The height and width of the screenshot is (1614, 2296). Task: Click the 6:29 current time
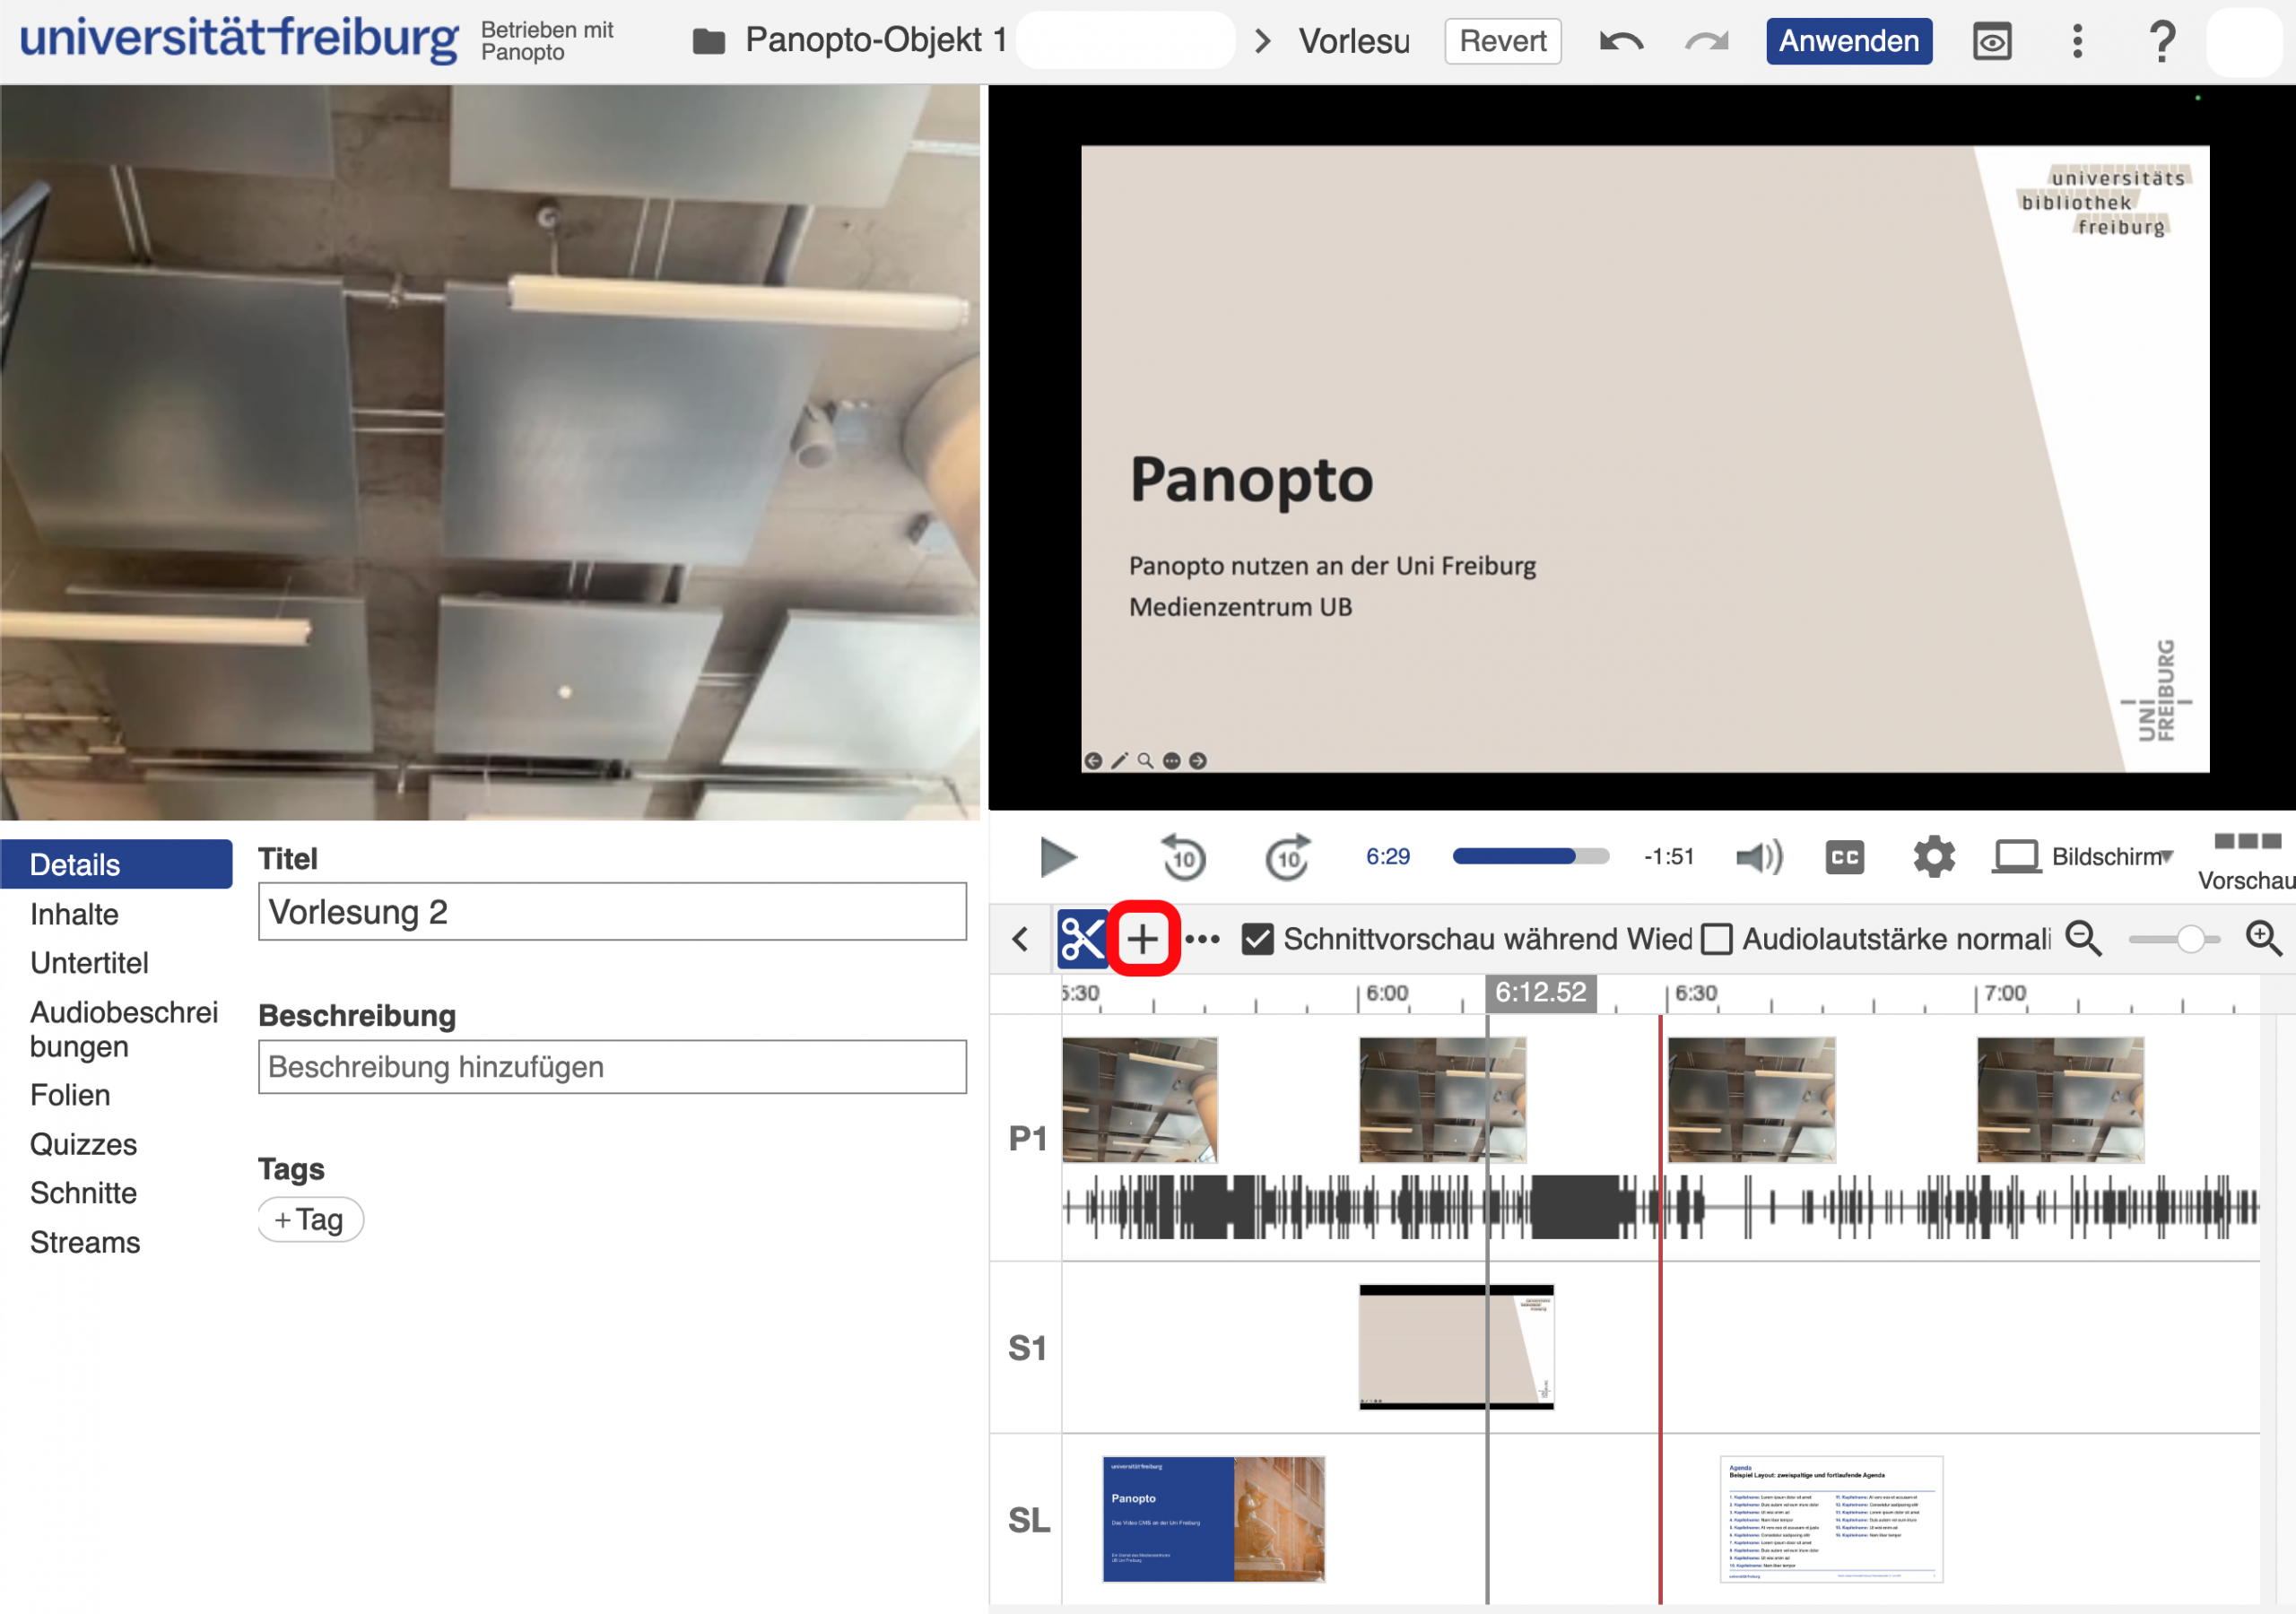pos(1388,857)
